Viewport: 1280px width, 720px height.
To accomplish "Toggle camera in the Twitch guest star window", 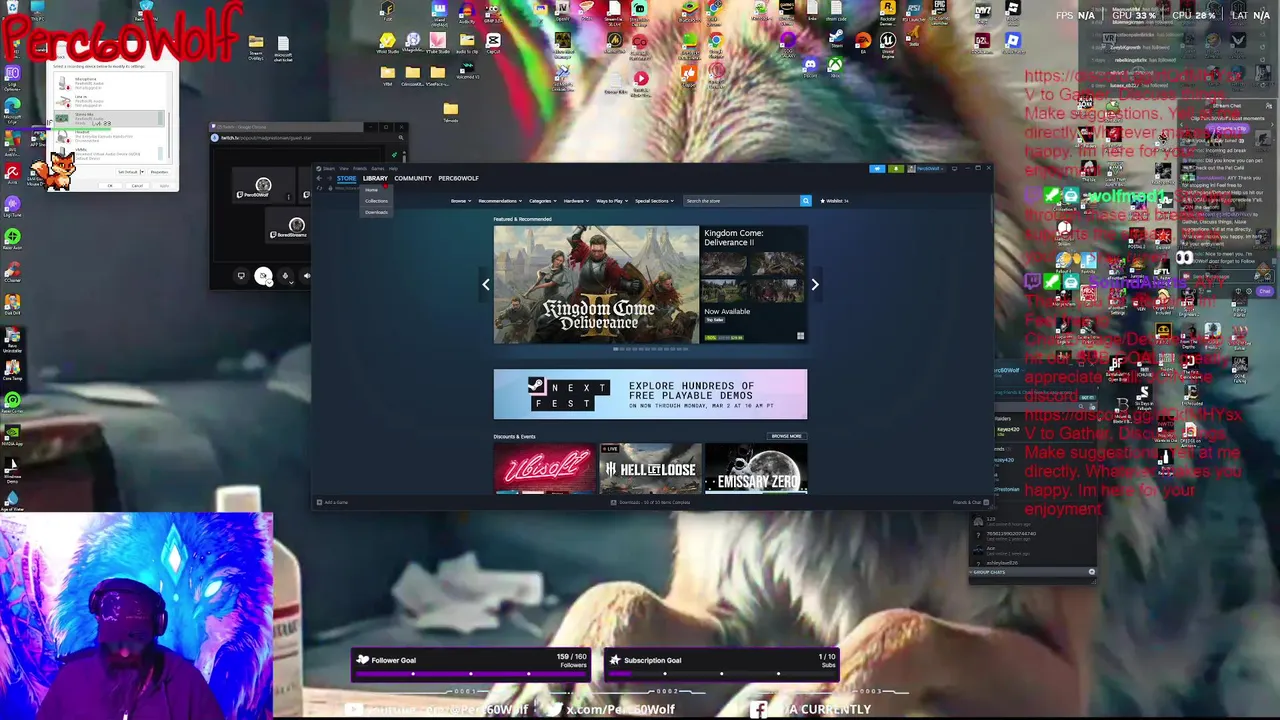I will pos(263,276).
